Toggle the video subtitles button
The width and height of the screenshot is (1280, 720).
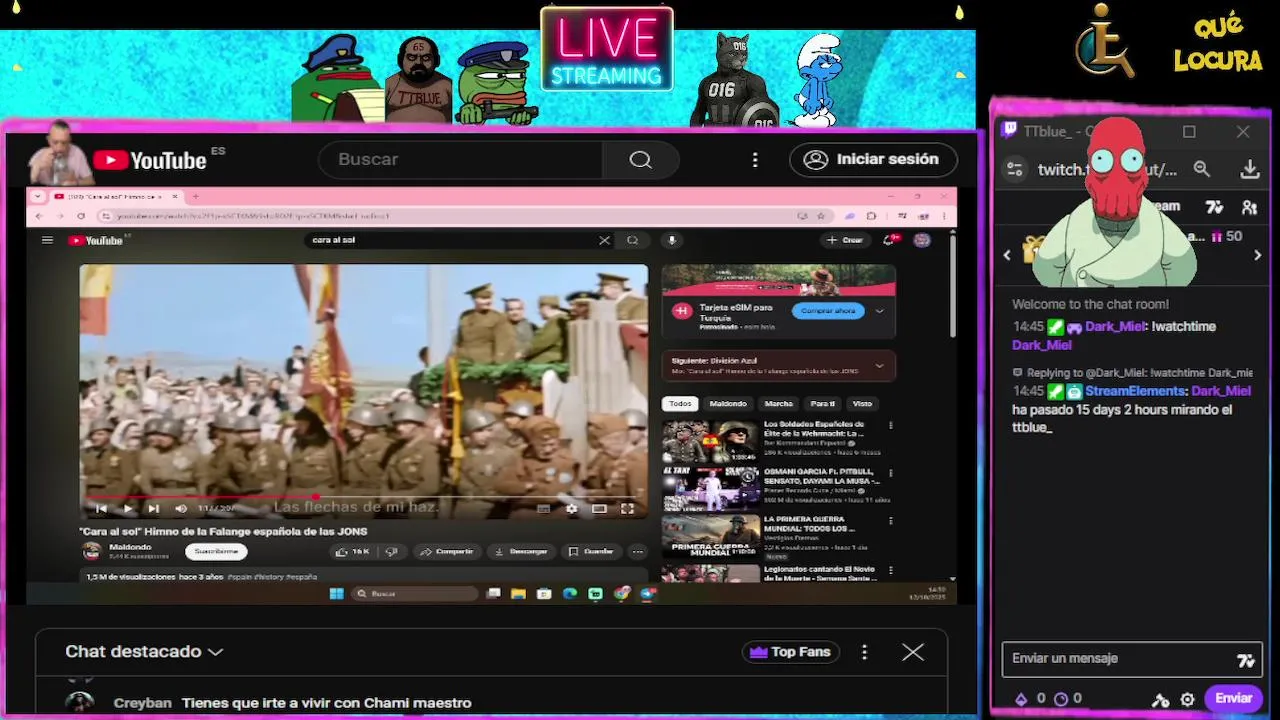(x=543, y=509)
